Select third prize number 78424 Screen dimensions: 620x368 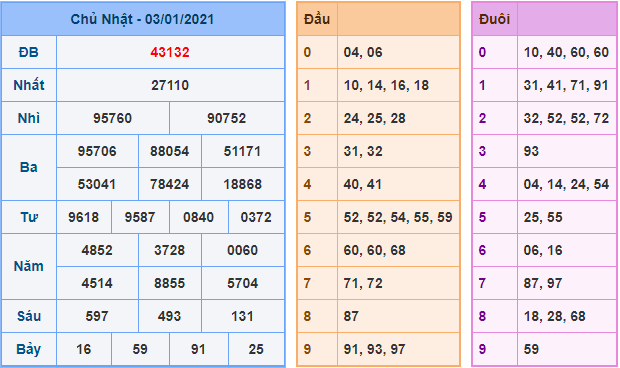(x=170, y=184)
